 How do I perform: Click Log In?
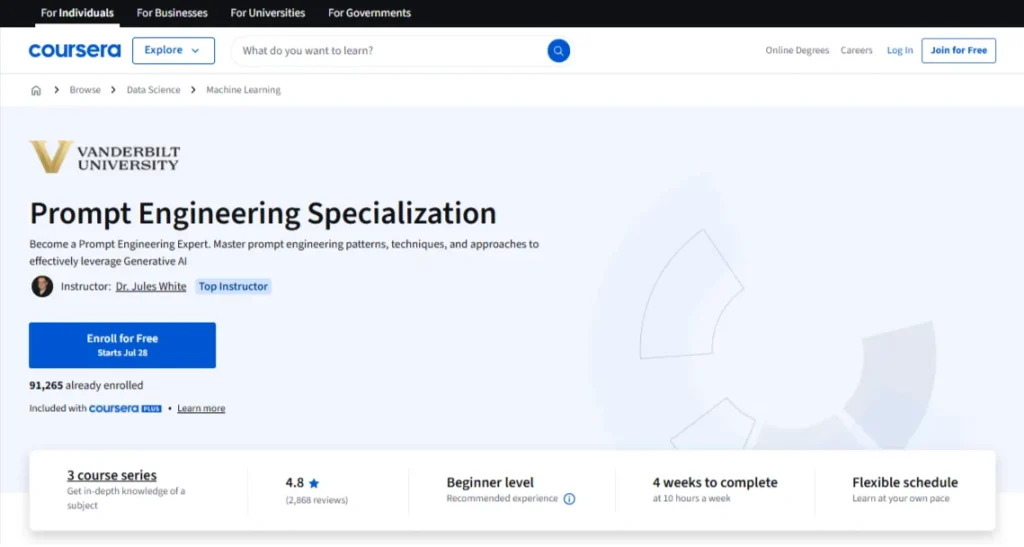(x=899, y=50)
